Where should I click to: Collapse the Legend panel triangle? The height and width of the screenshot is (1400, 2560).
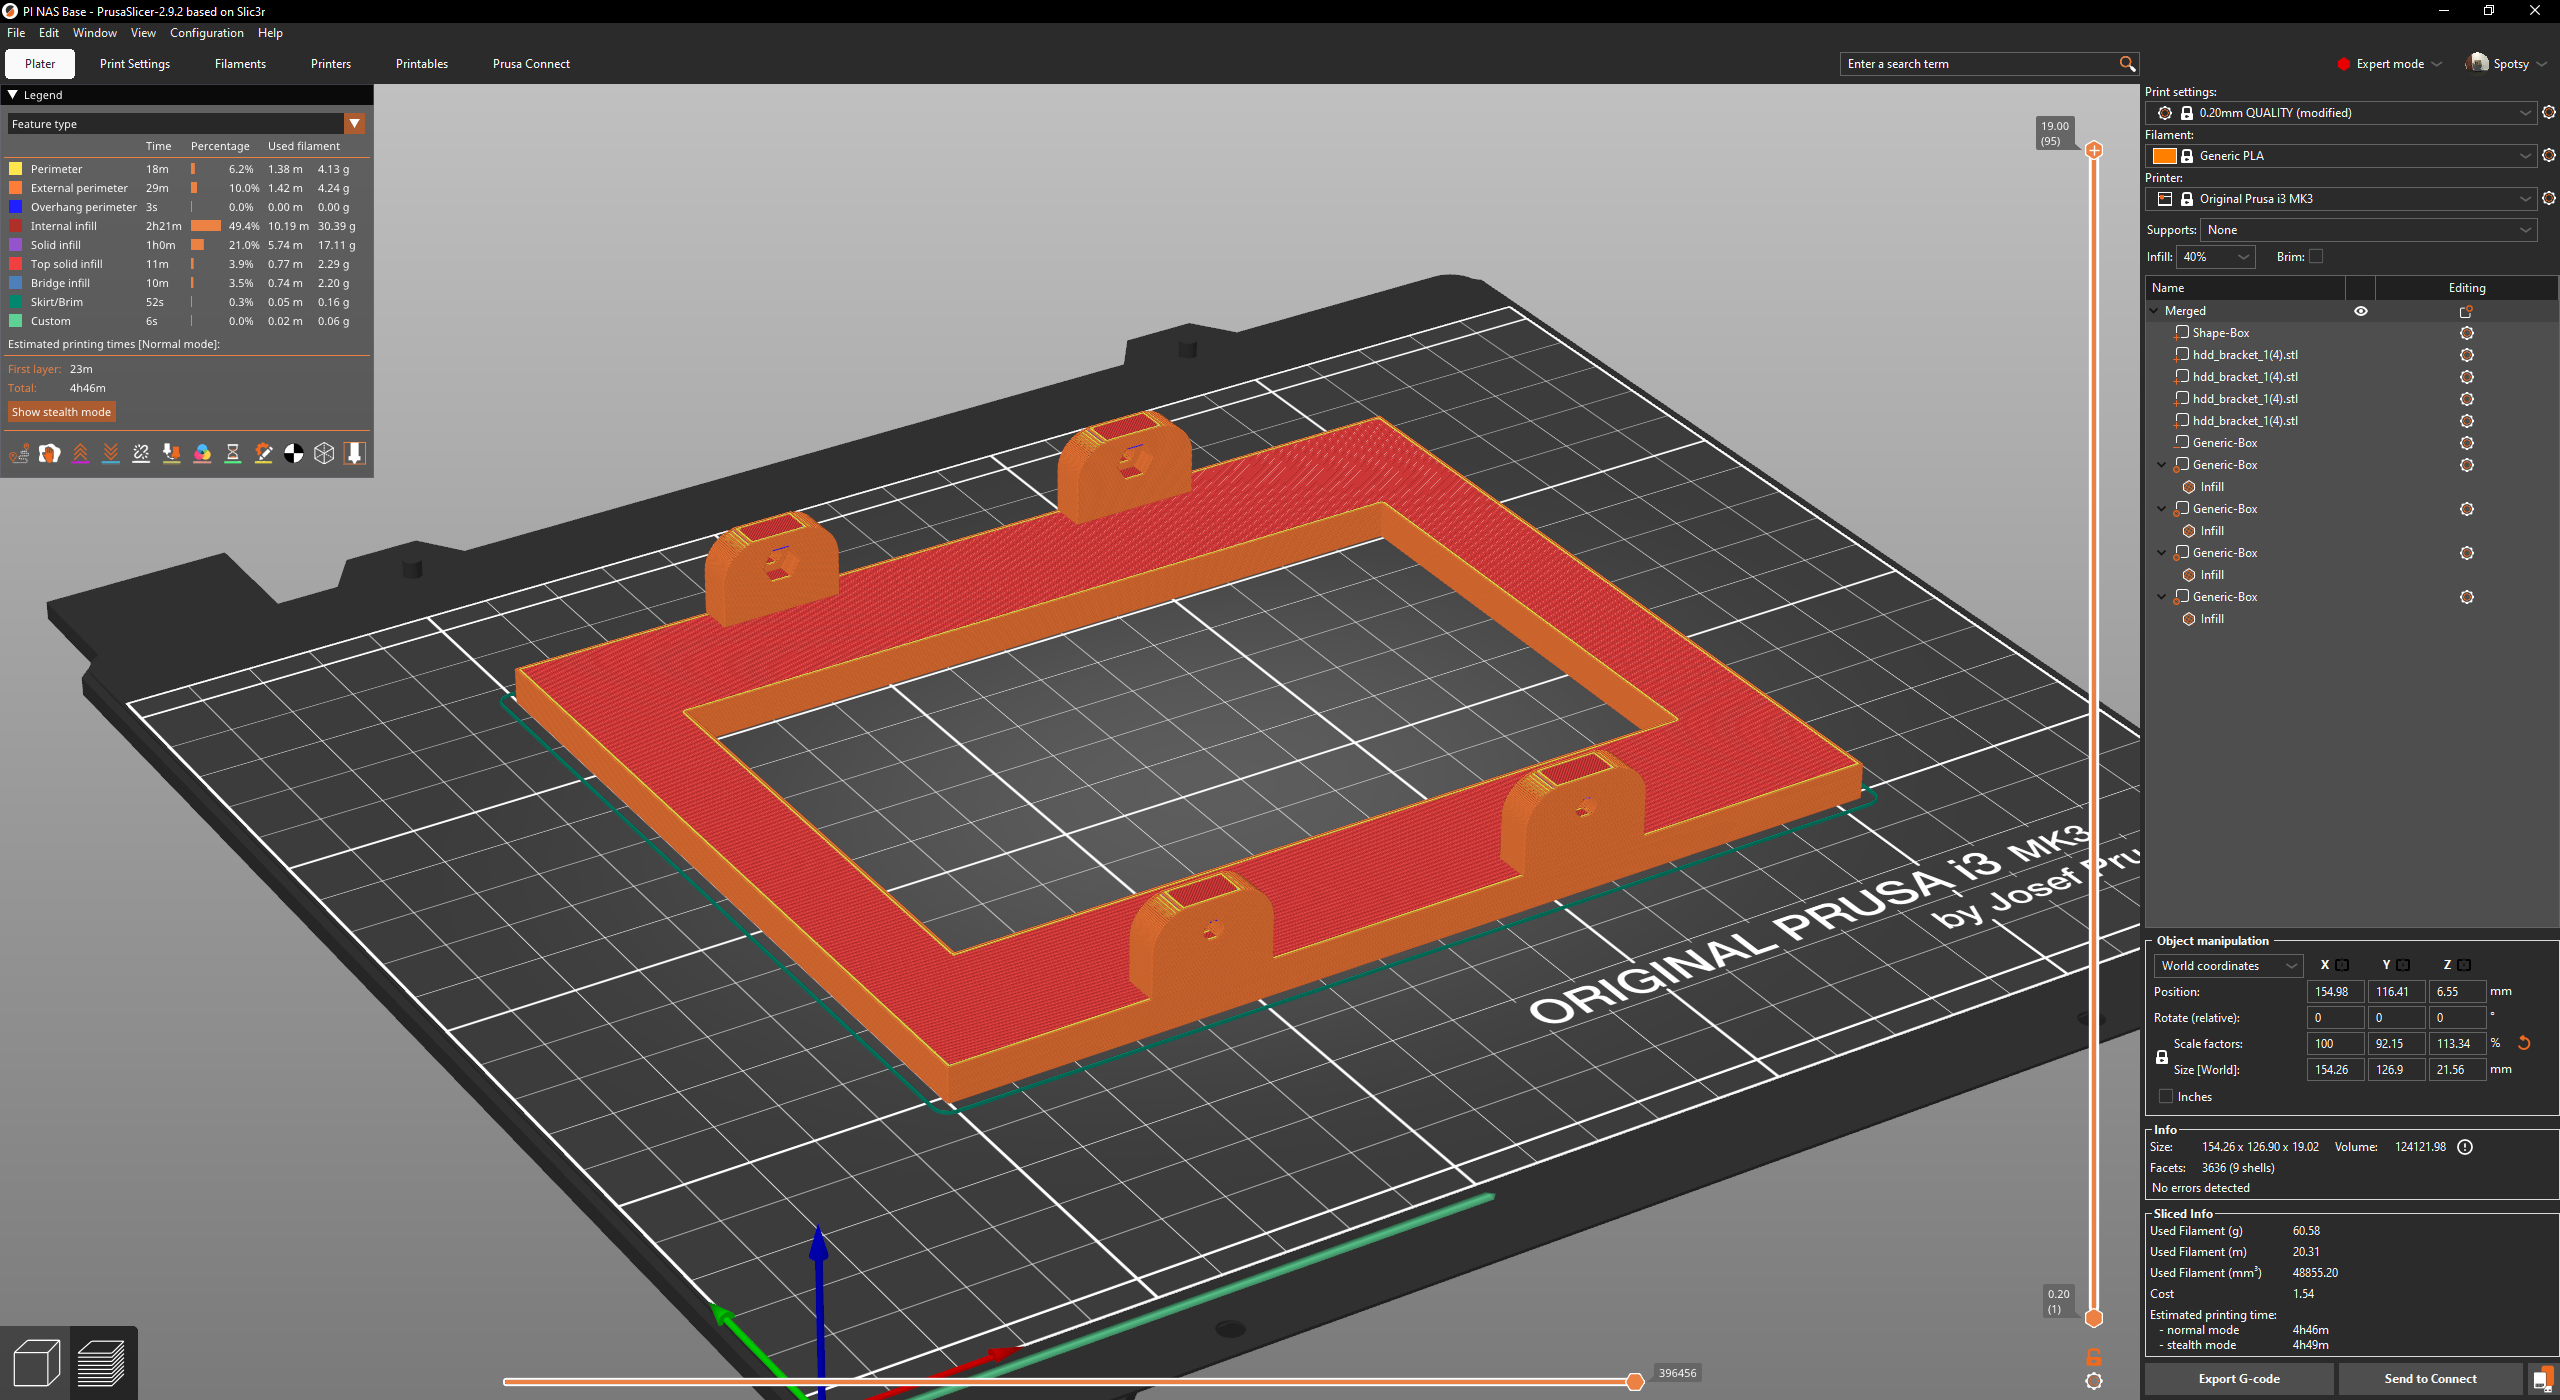[13, 95]
